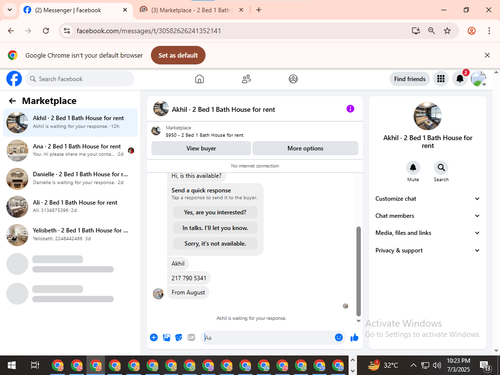
Task: Search in conversation using the magnifier icon
Action: click(441, 167)
